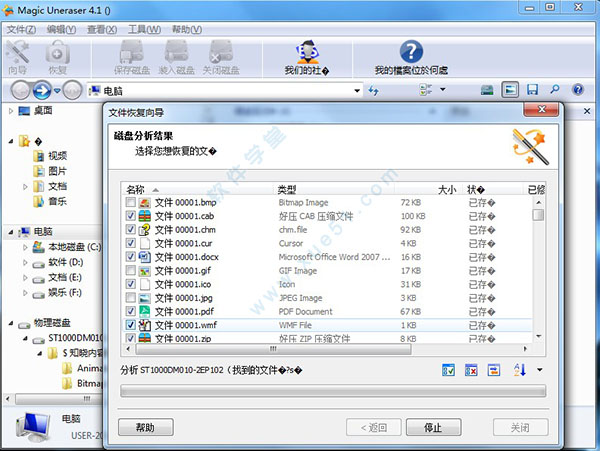Expand the 桌面 desktop tree node
Image resolution: width=600 pixels, height=451 pixels.
click(x=11, y=111)
